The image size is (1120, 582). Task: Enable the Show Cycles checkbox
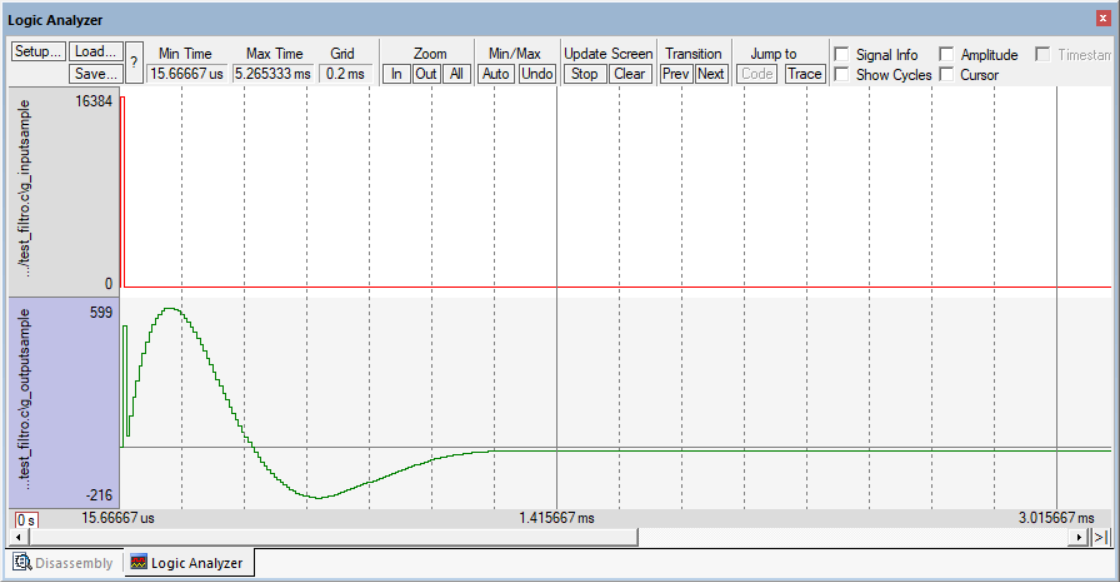tap(842, 74)
